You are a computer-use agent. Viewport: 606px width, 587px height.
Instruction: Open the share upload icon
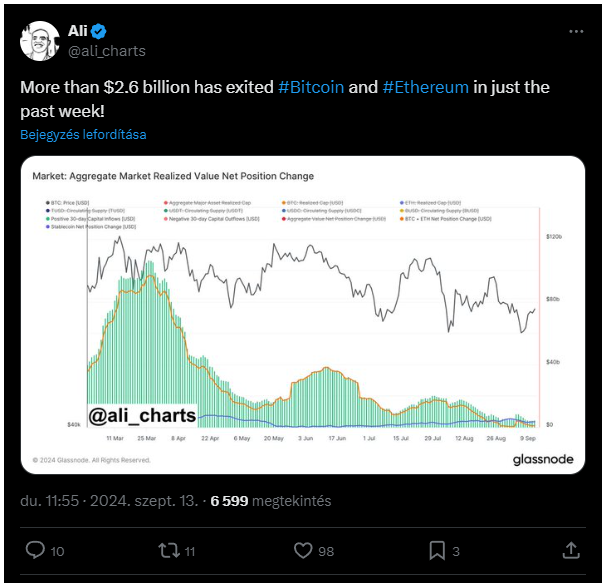pos(571,550)
